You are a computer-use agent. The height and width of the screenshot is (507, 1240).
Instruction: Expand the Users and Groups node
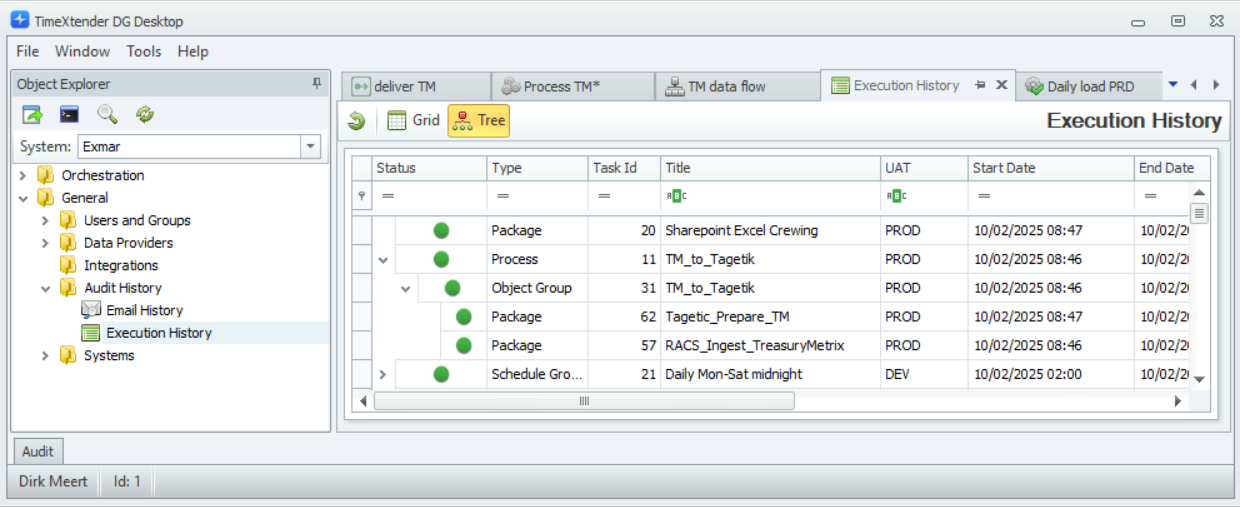coord(45,220)
